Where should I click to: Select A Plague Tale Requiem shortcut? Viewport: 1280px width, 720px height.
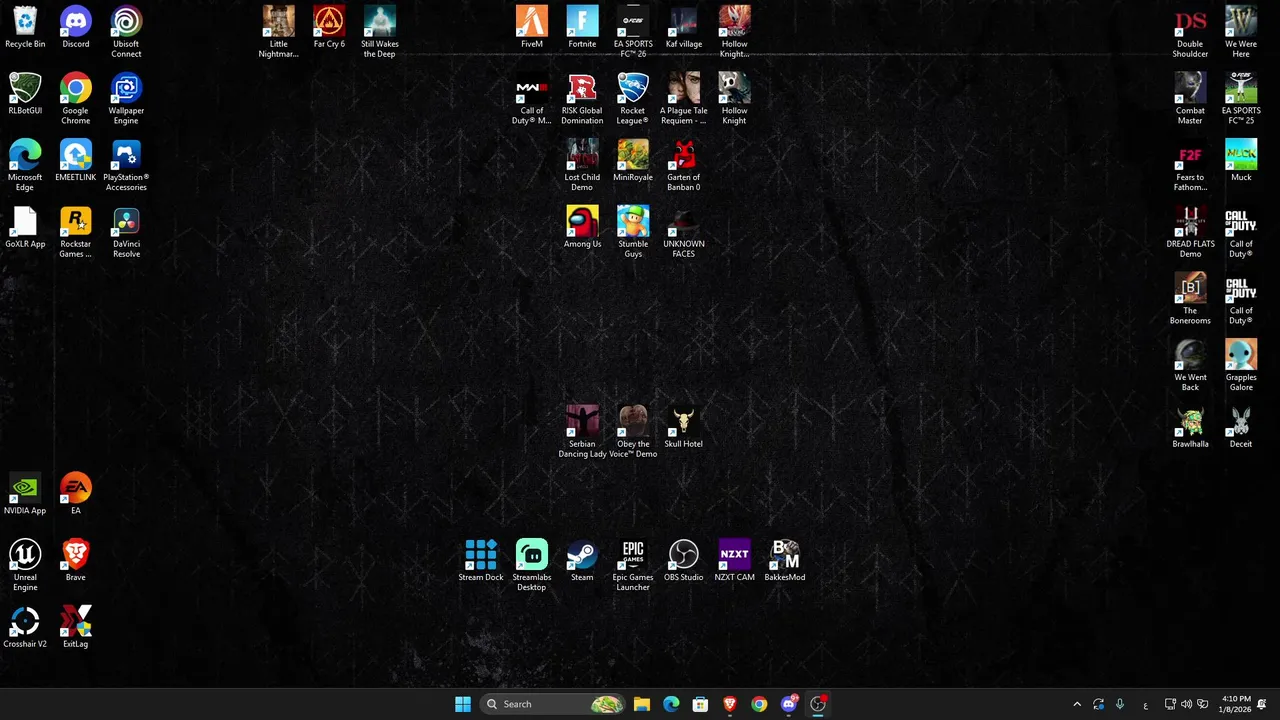(684, 99)
